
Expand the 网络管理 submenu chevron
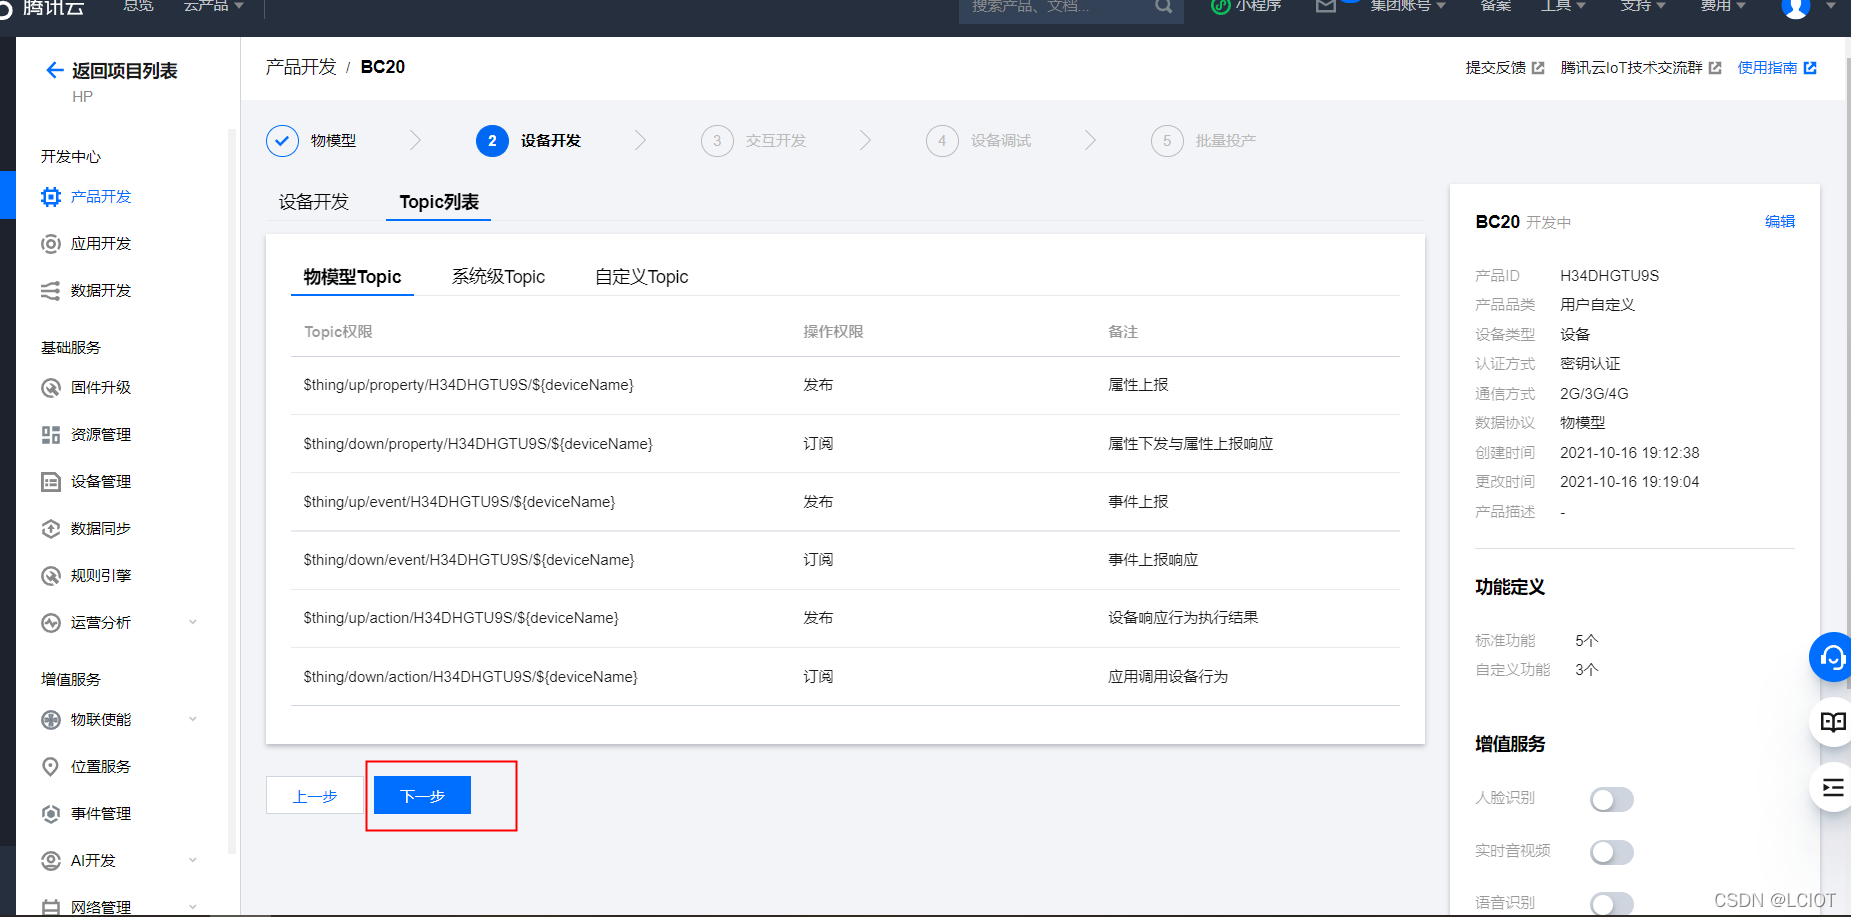pos(193,906)
